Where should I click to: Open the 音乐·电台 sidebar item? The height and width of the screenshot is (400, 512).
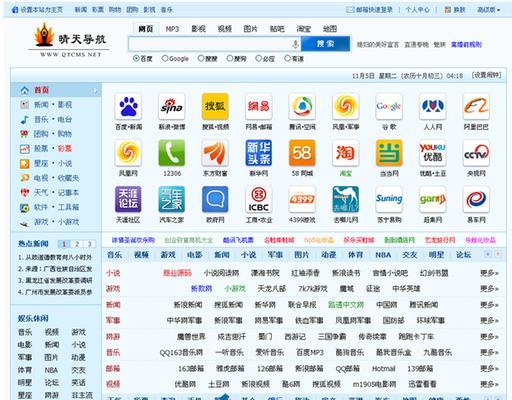(x=53, y=119)
